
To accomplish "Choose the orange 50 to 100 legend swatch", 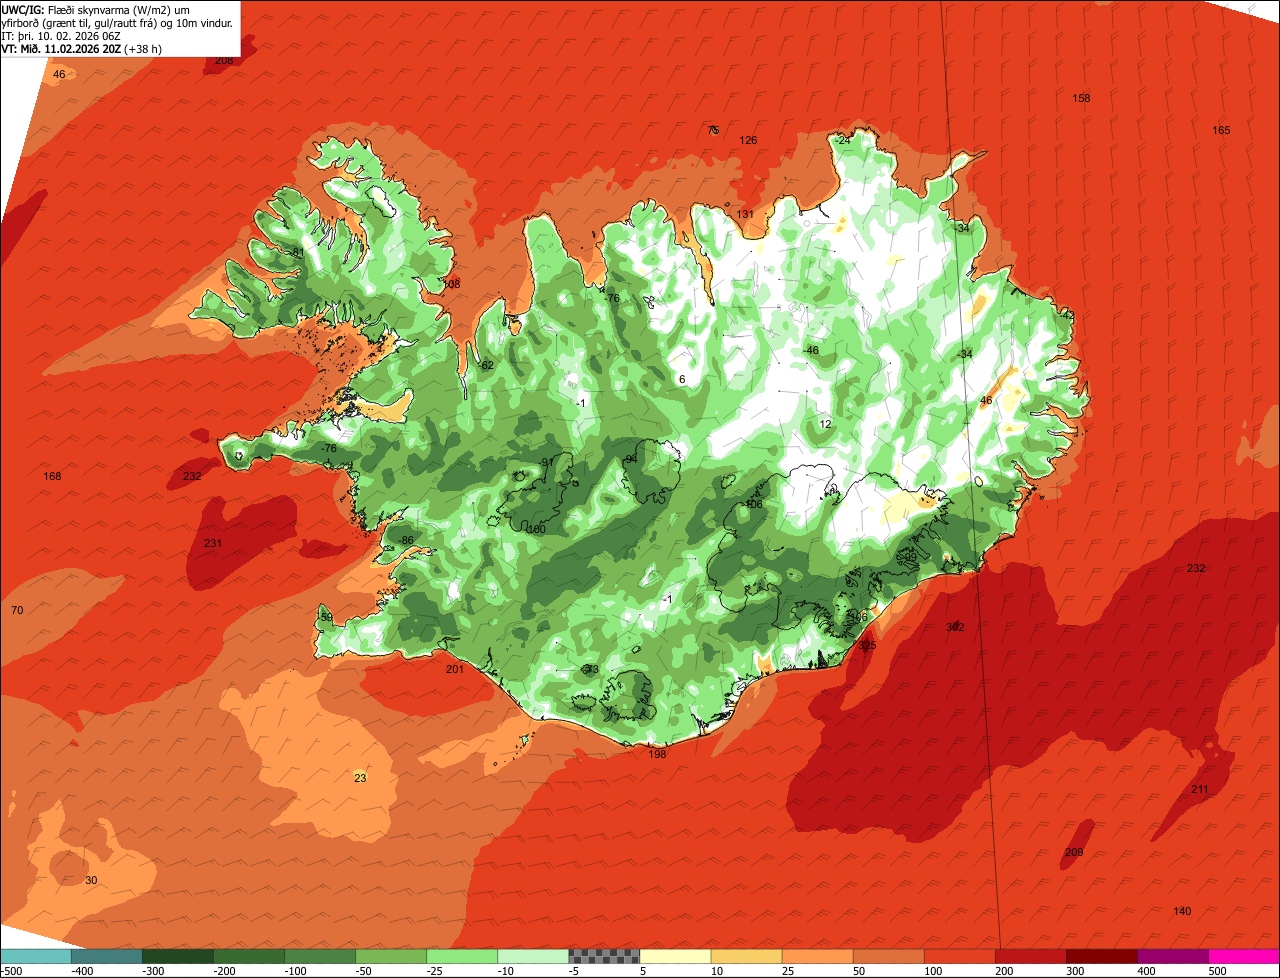I will click(888, 956).
